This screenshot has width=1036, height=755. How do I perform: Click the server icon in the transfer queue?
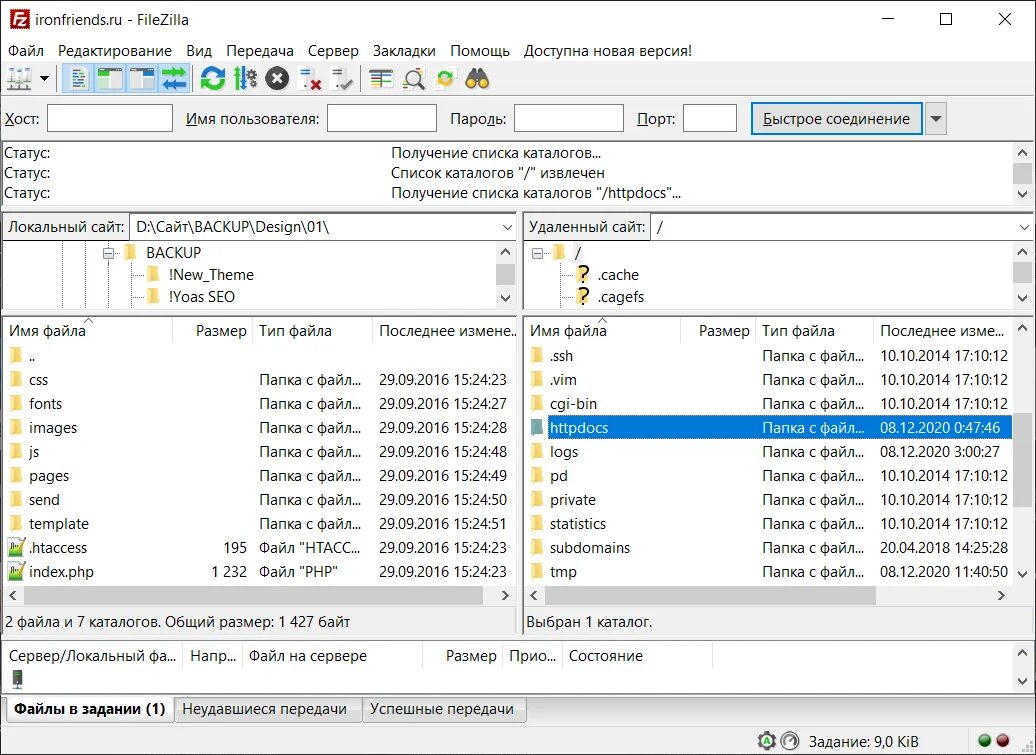tap(17, 679)
